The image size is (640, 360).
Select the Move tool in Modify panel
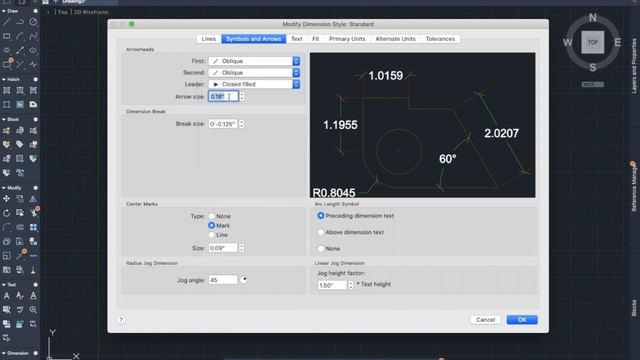pos(7,199)
